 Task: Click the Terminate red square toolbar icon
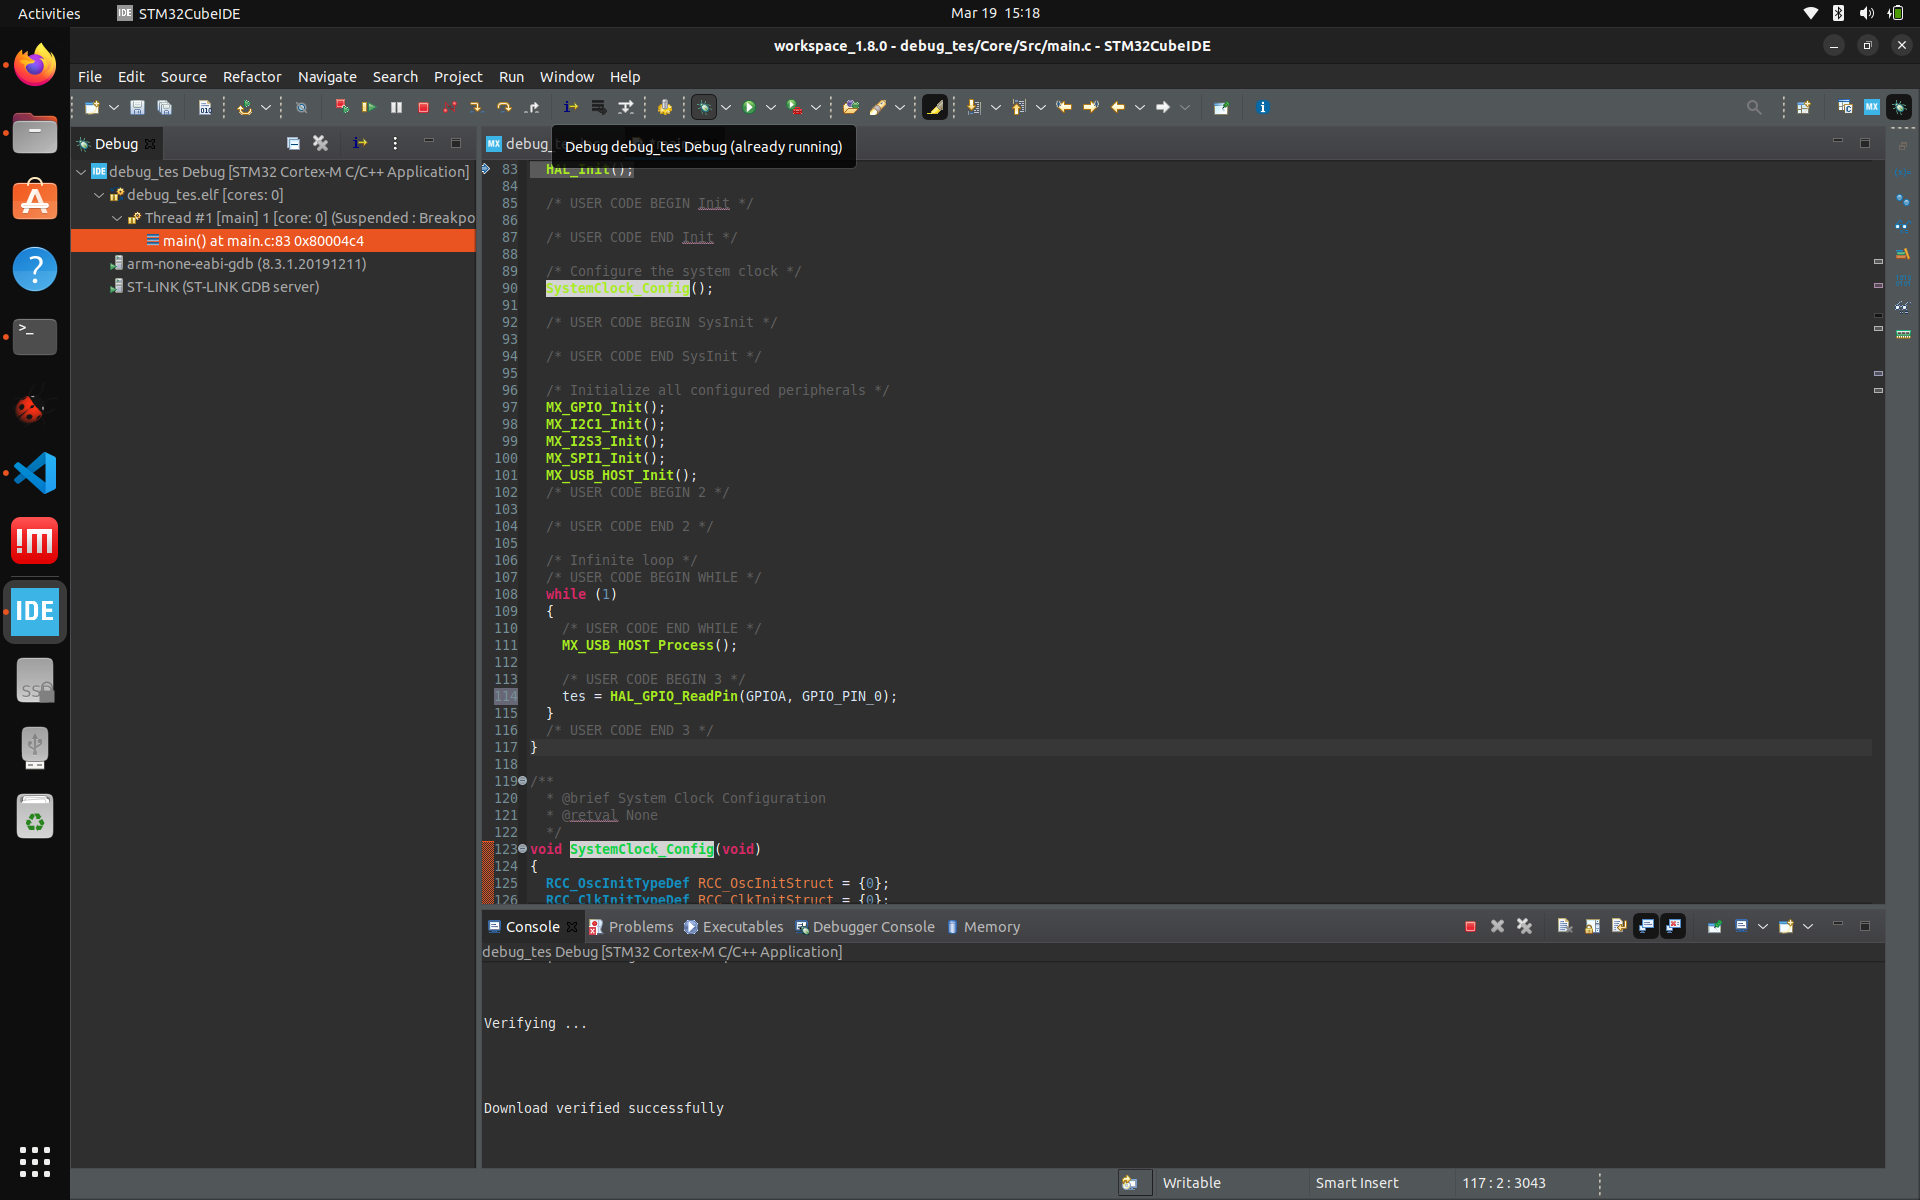423,107
